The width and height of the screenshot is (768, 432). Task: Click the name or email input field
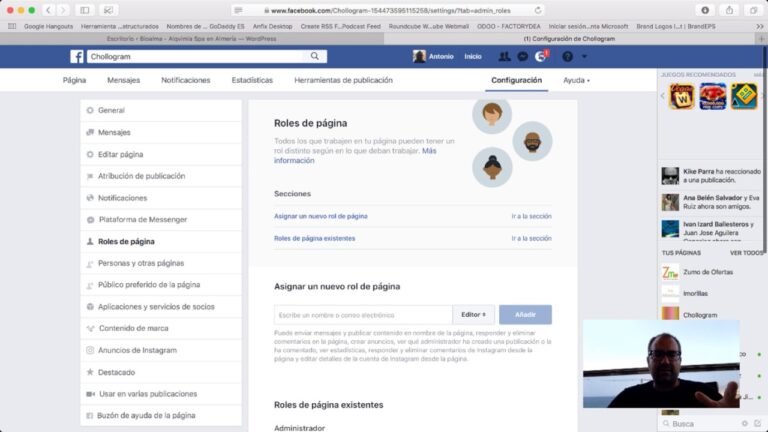tap(363, 315)
